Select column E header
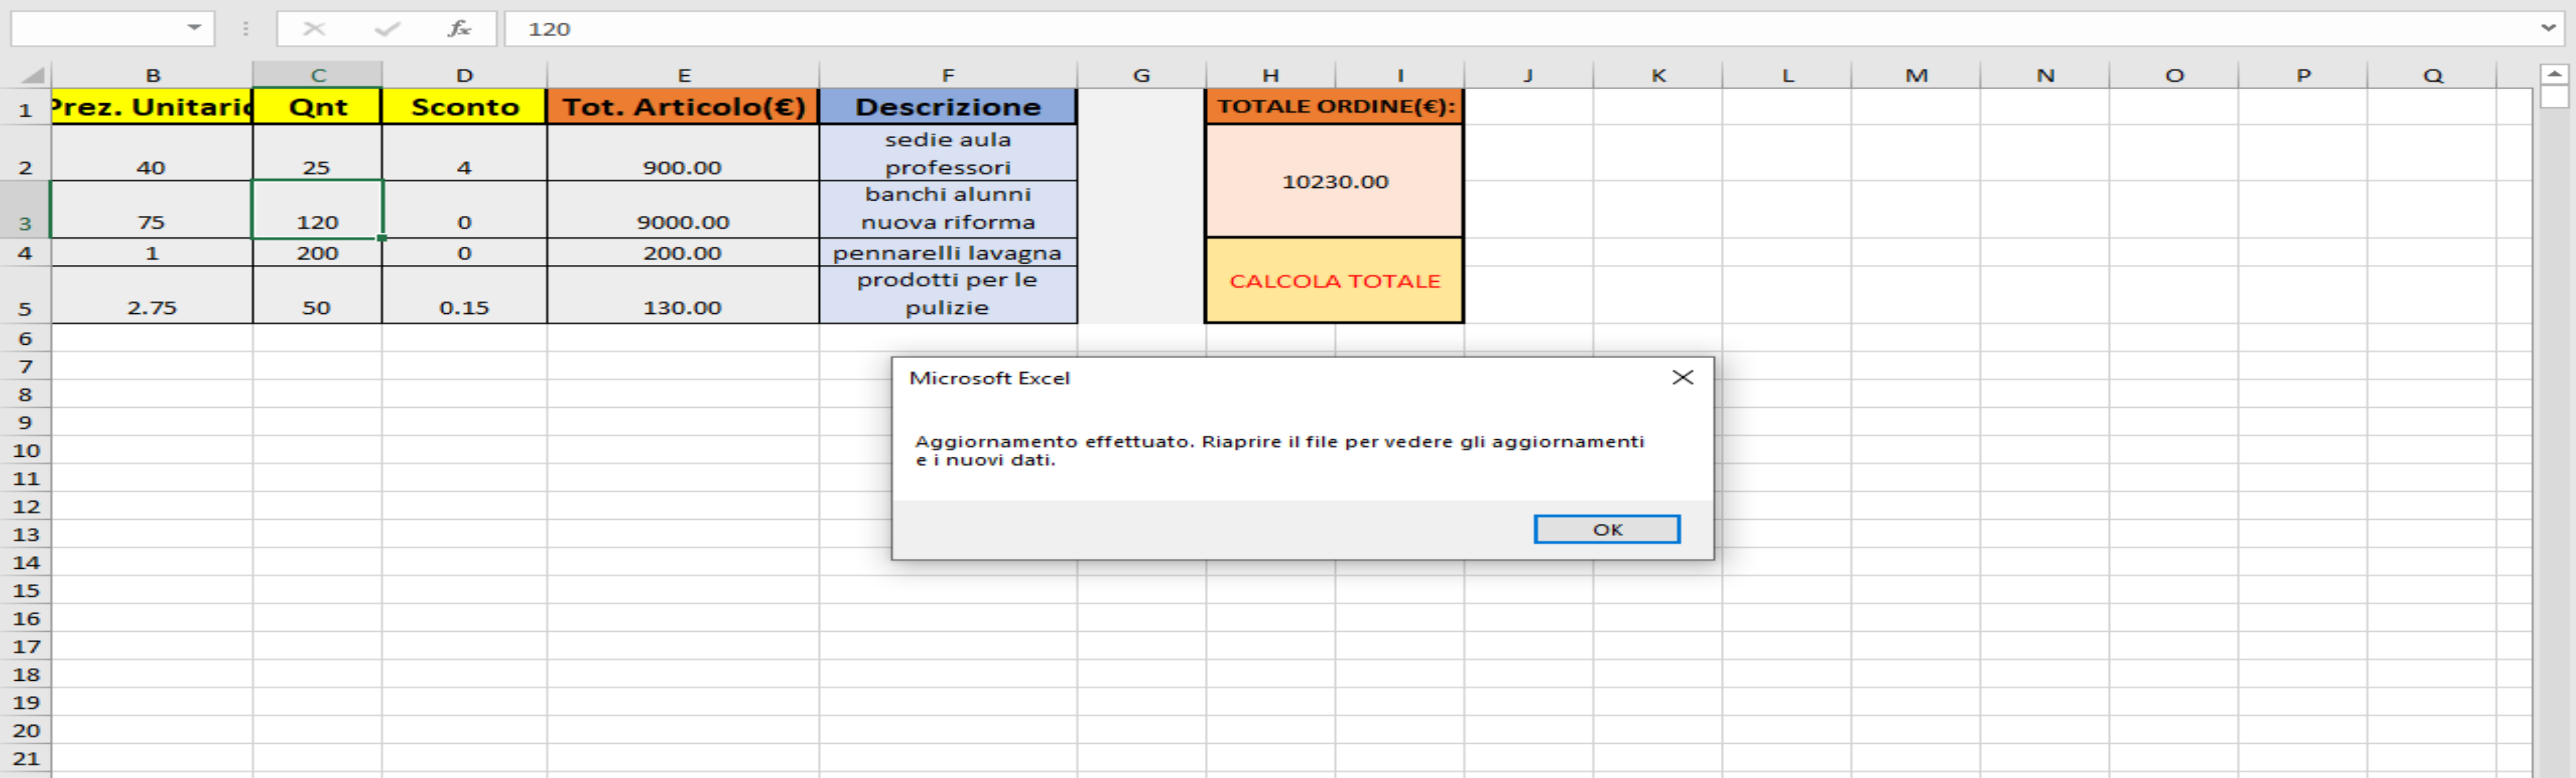Image resolution: width=2576 pixels, height=778 pixels. [x=683, y=75]
